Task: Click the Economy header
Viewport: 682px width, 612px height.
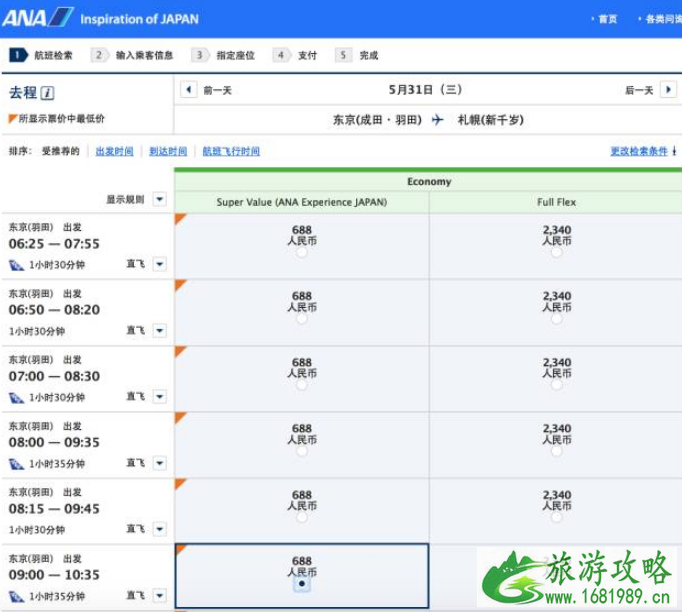Action: point(429,181)
